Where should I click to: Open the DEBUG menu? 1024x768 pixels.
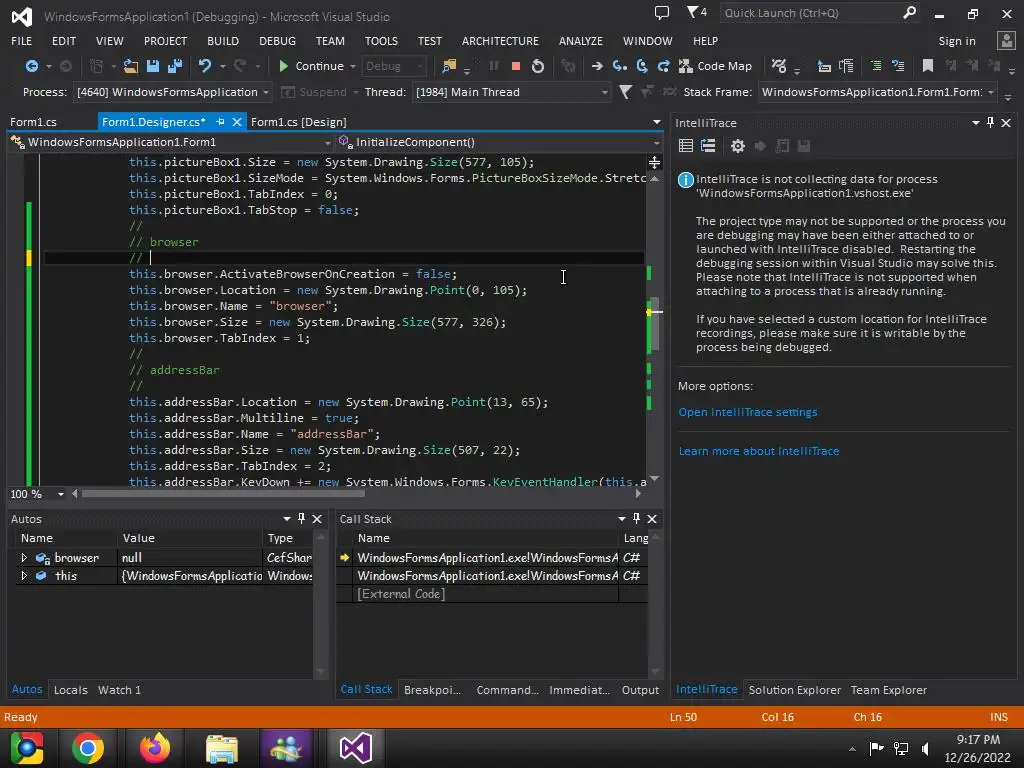coord(278,40)
